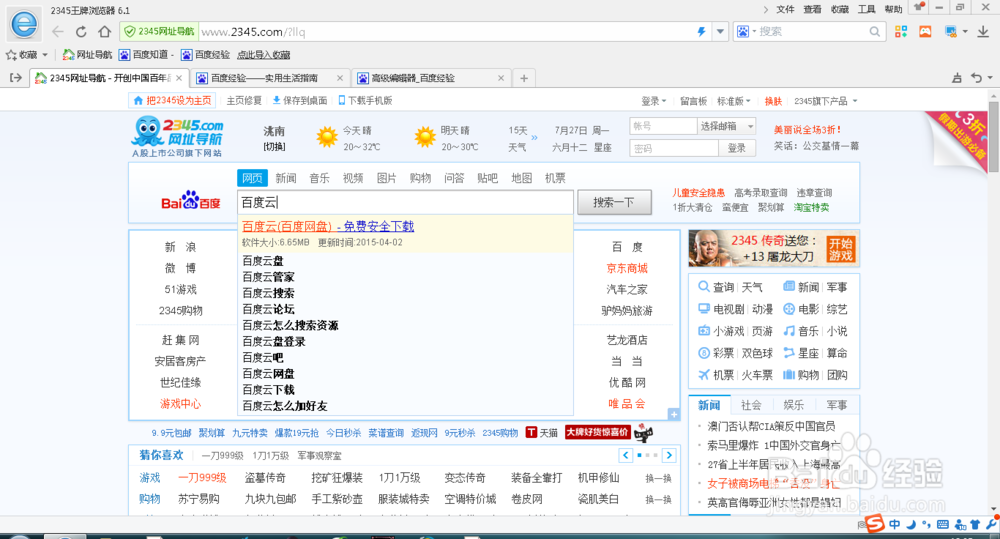This screenshot has width=1000, height=539.
Task: Click 点此导入收藏 link
Action: (x=263, y=55)
